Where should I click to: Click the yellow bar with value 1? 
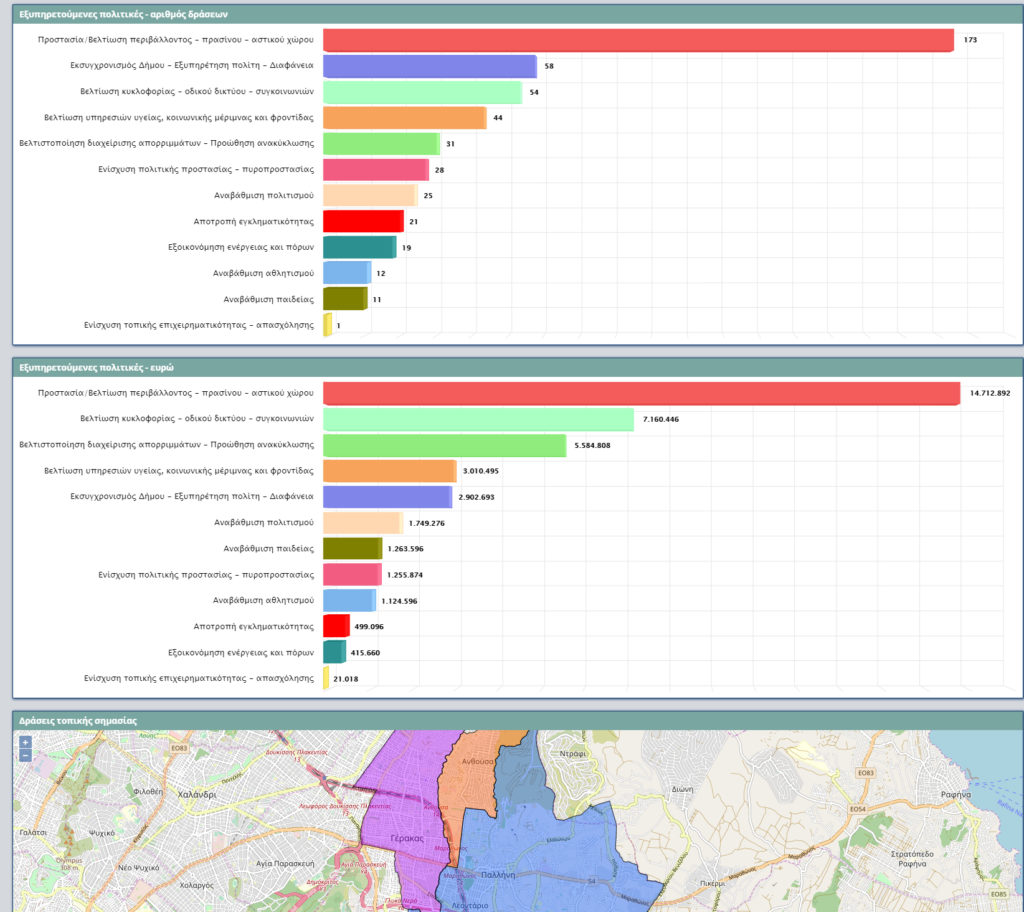327,325
